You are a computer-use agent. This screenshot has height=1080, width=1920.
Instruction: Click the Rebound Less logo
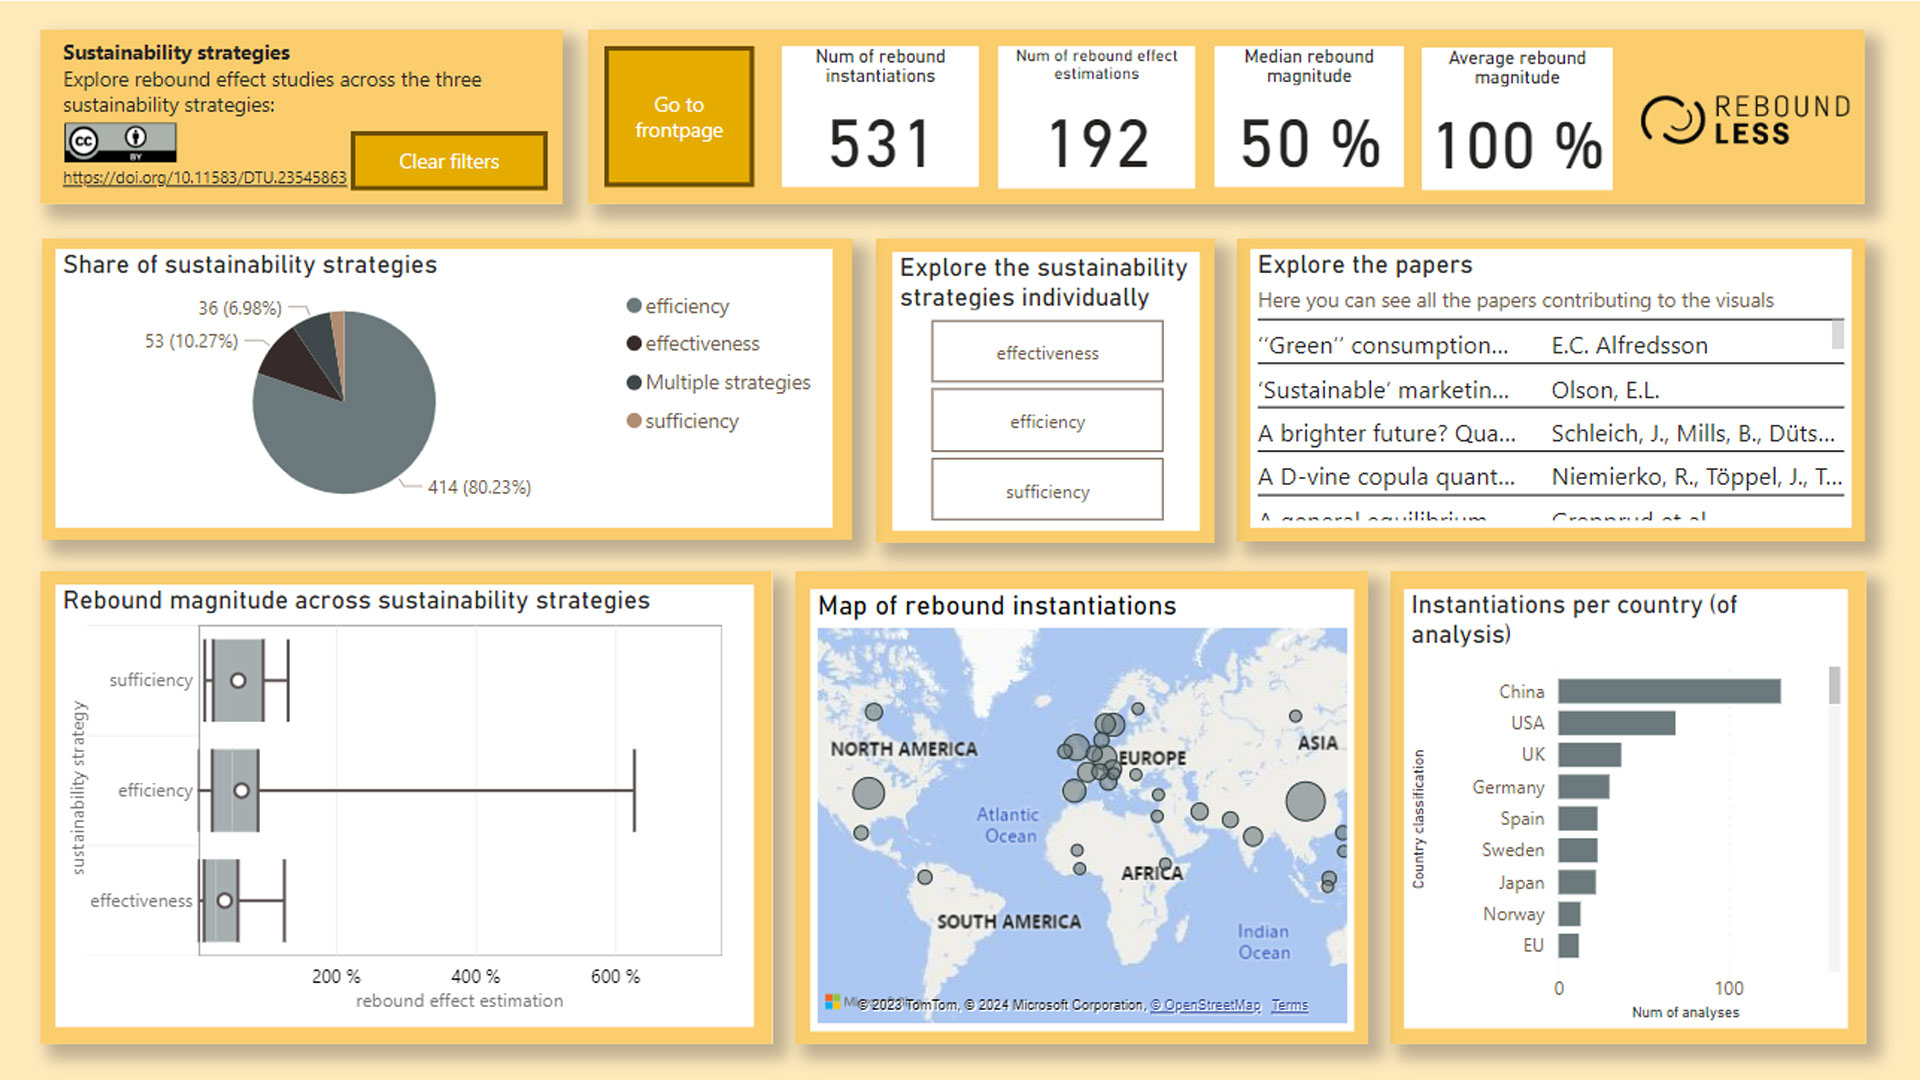pyautogui.click(x=1745, y=120)
